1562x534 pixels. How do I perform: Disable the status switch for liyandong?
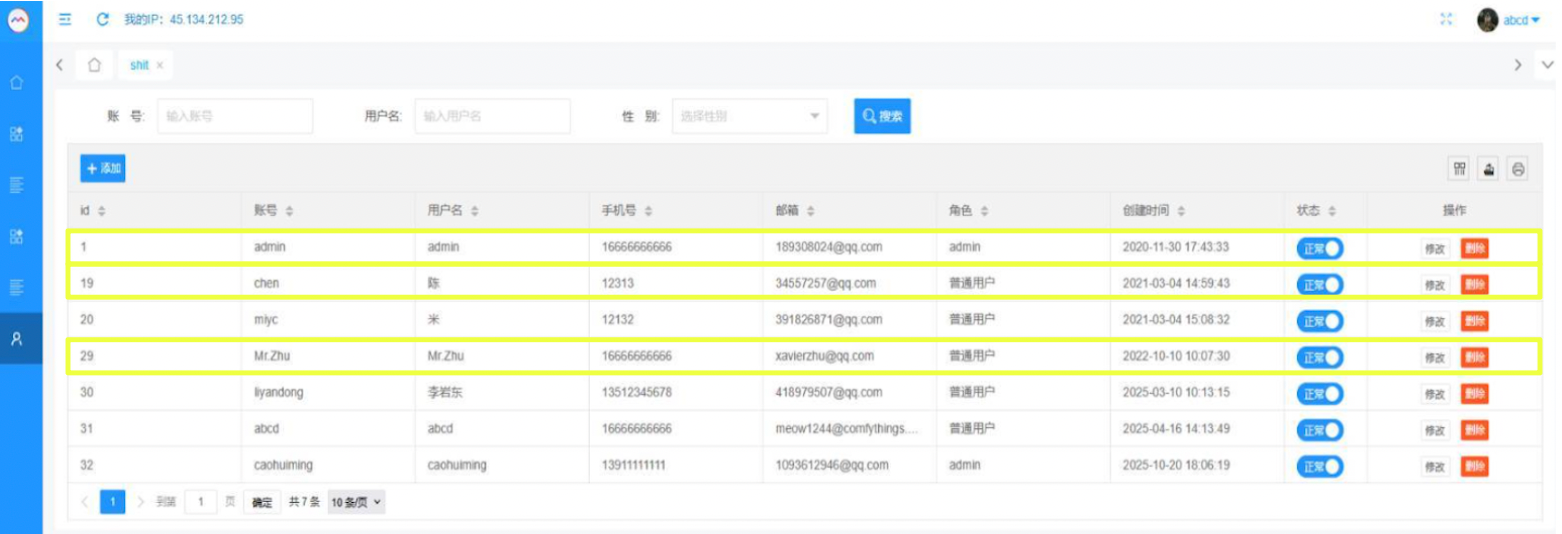pyautogui.click(x=1319, y=393)
